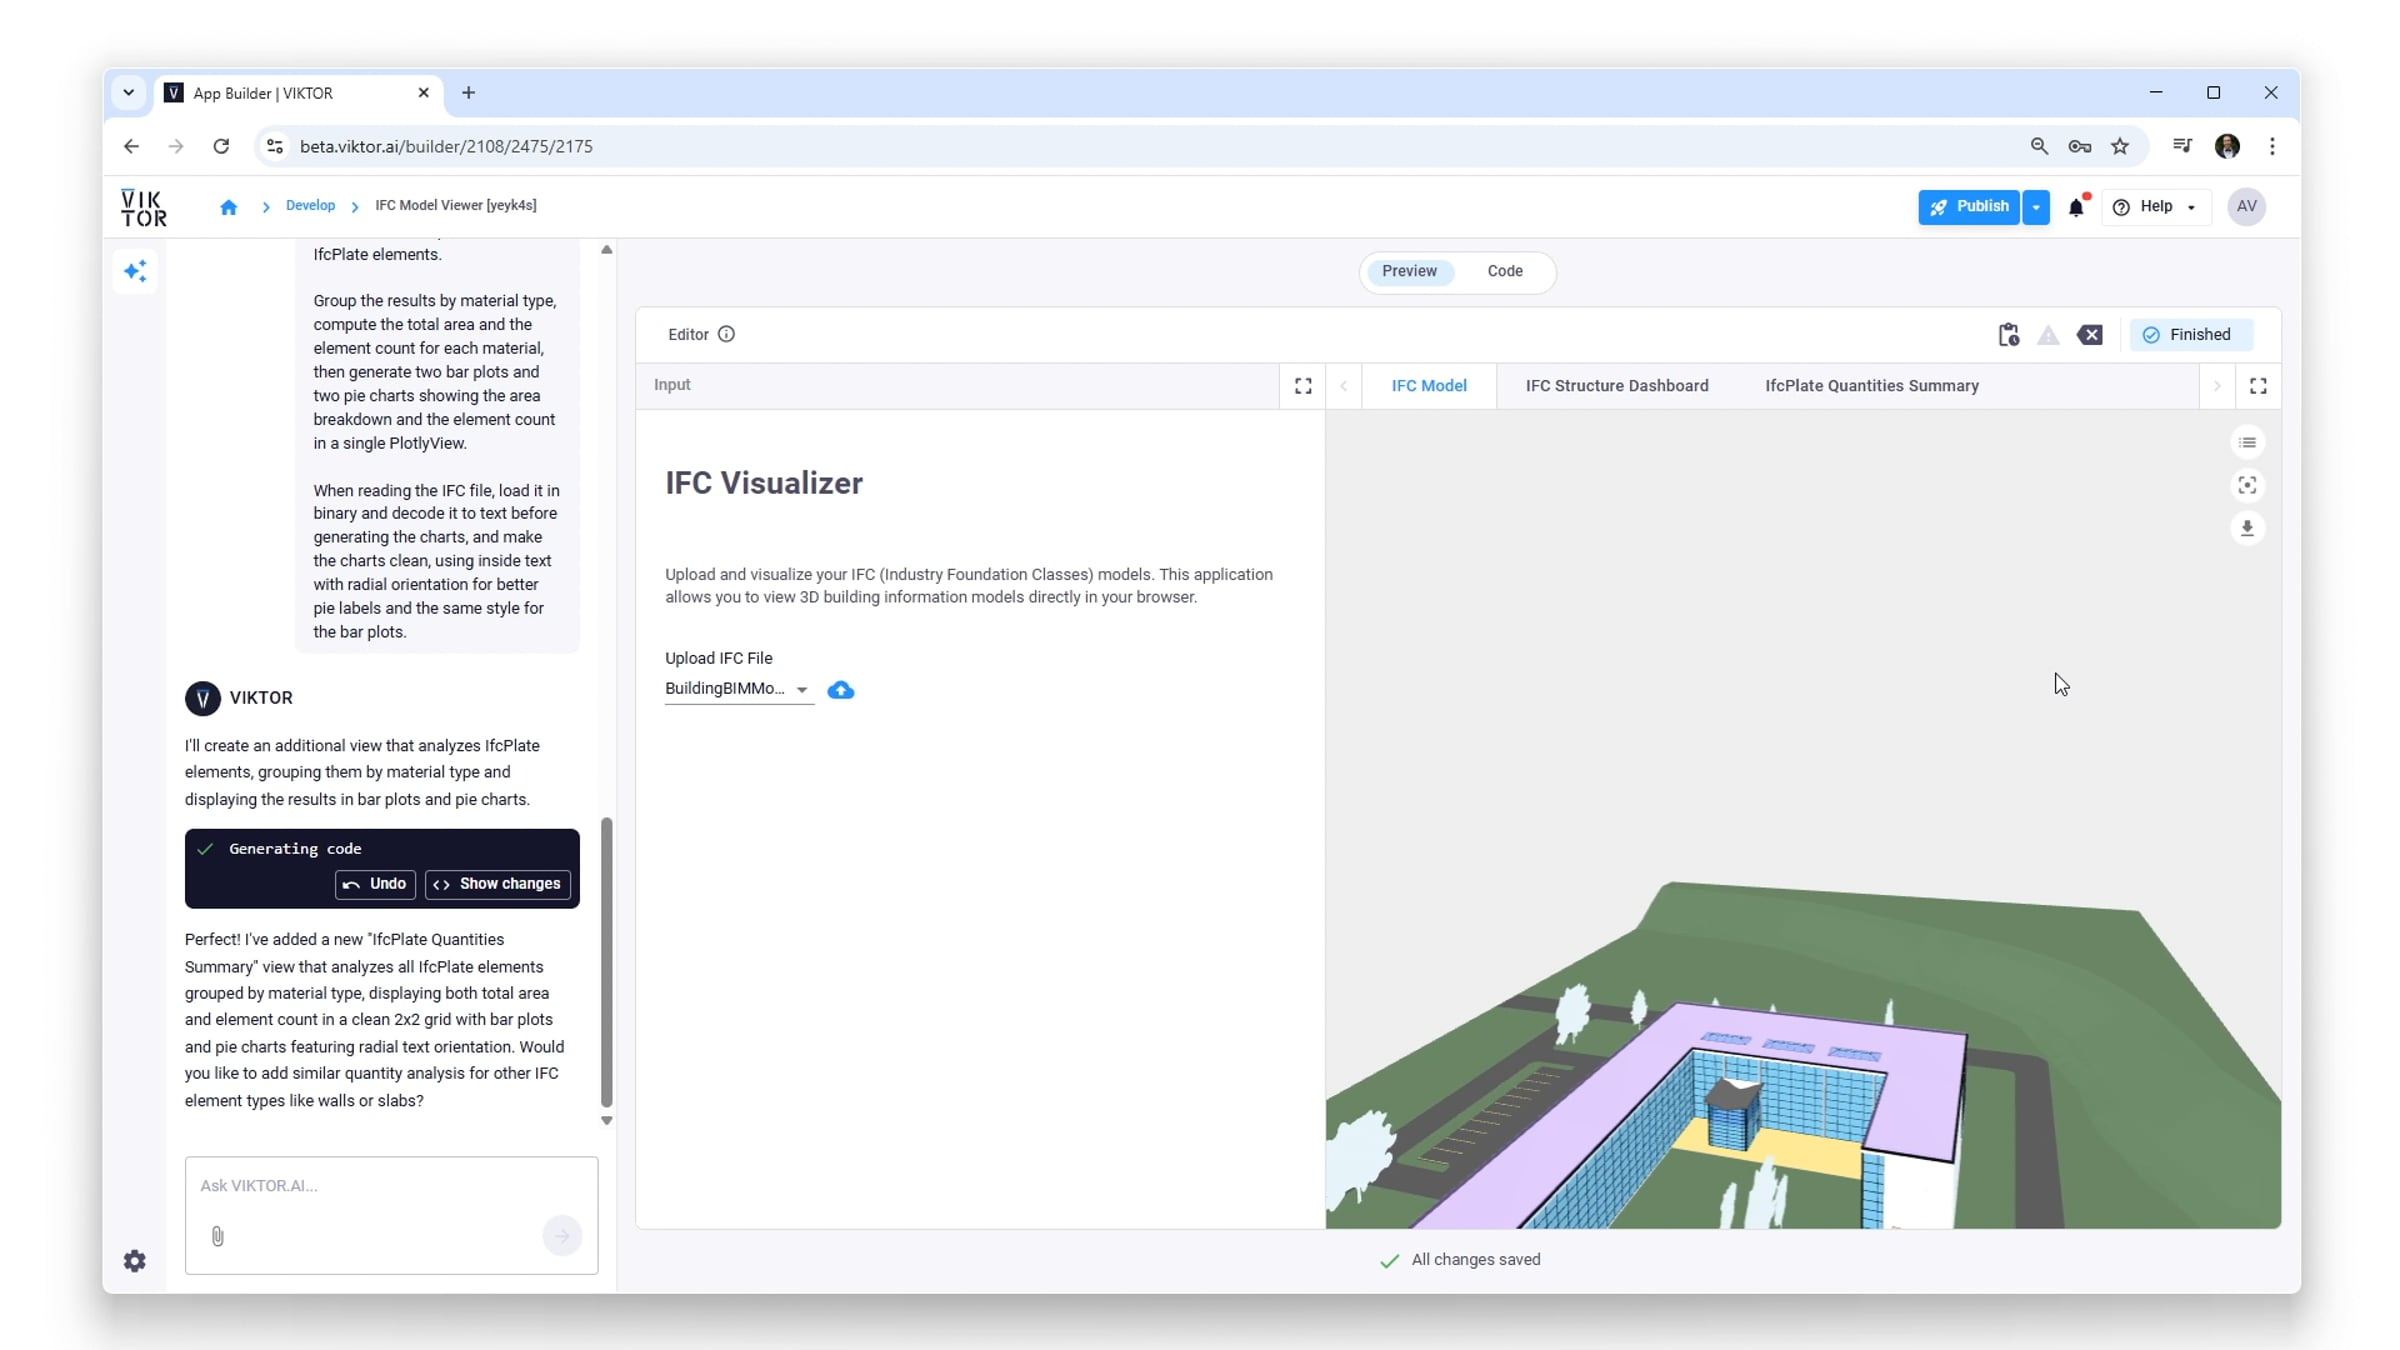Click the clear output eraser icon
Screen dimensions: 2400x1350
click(x=2090, y=335)
